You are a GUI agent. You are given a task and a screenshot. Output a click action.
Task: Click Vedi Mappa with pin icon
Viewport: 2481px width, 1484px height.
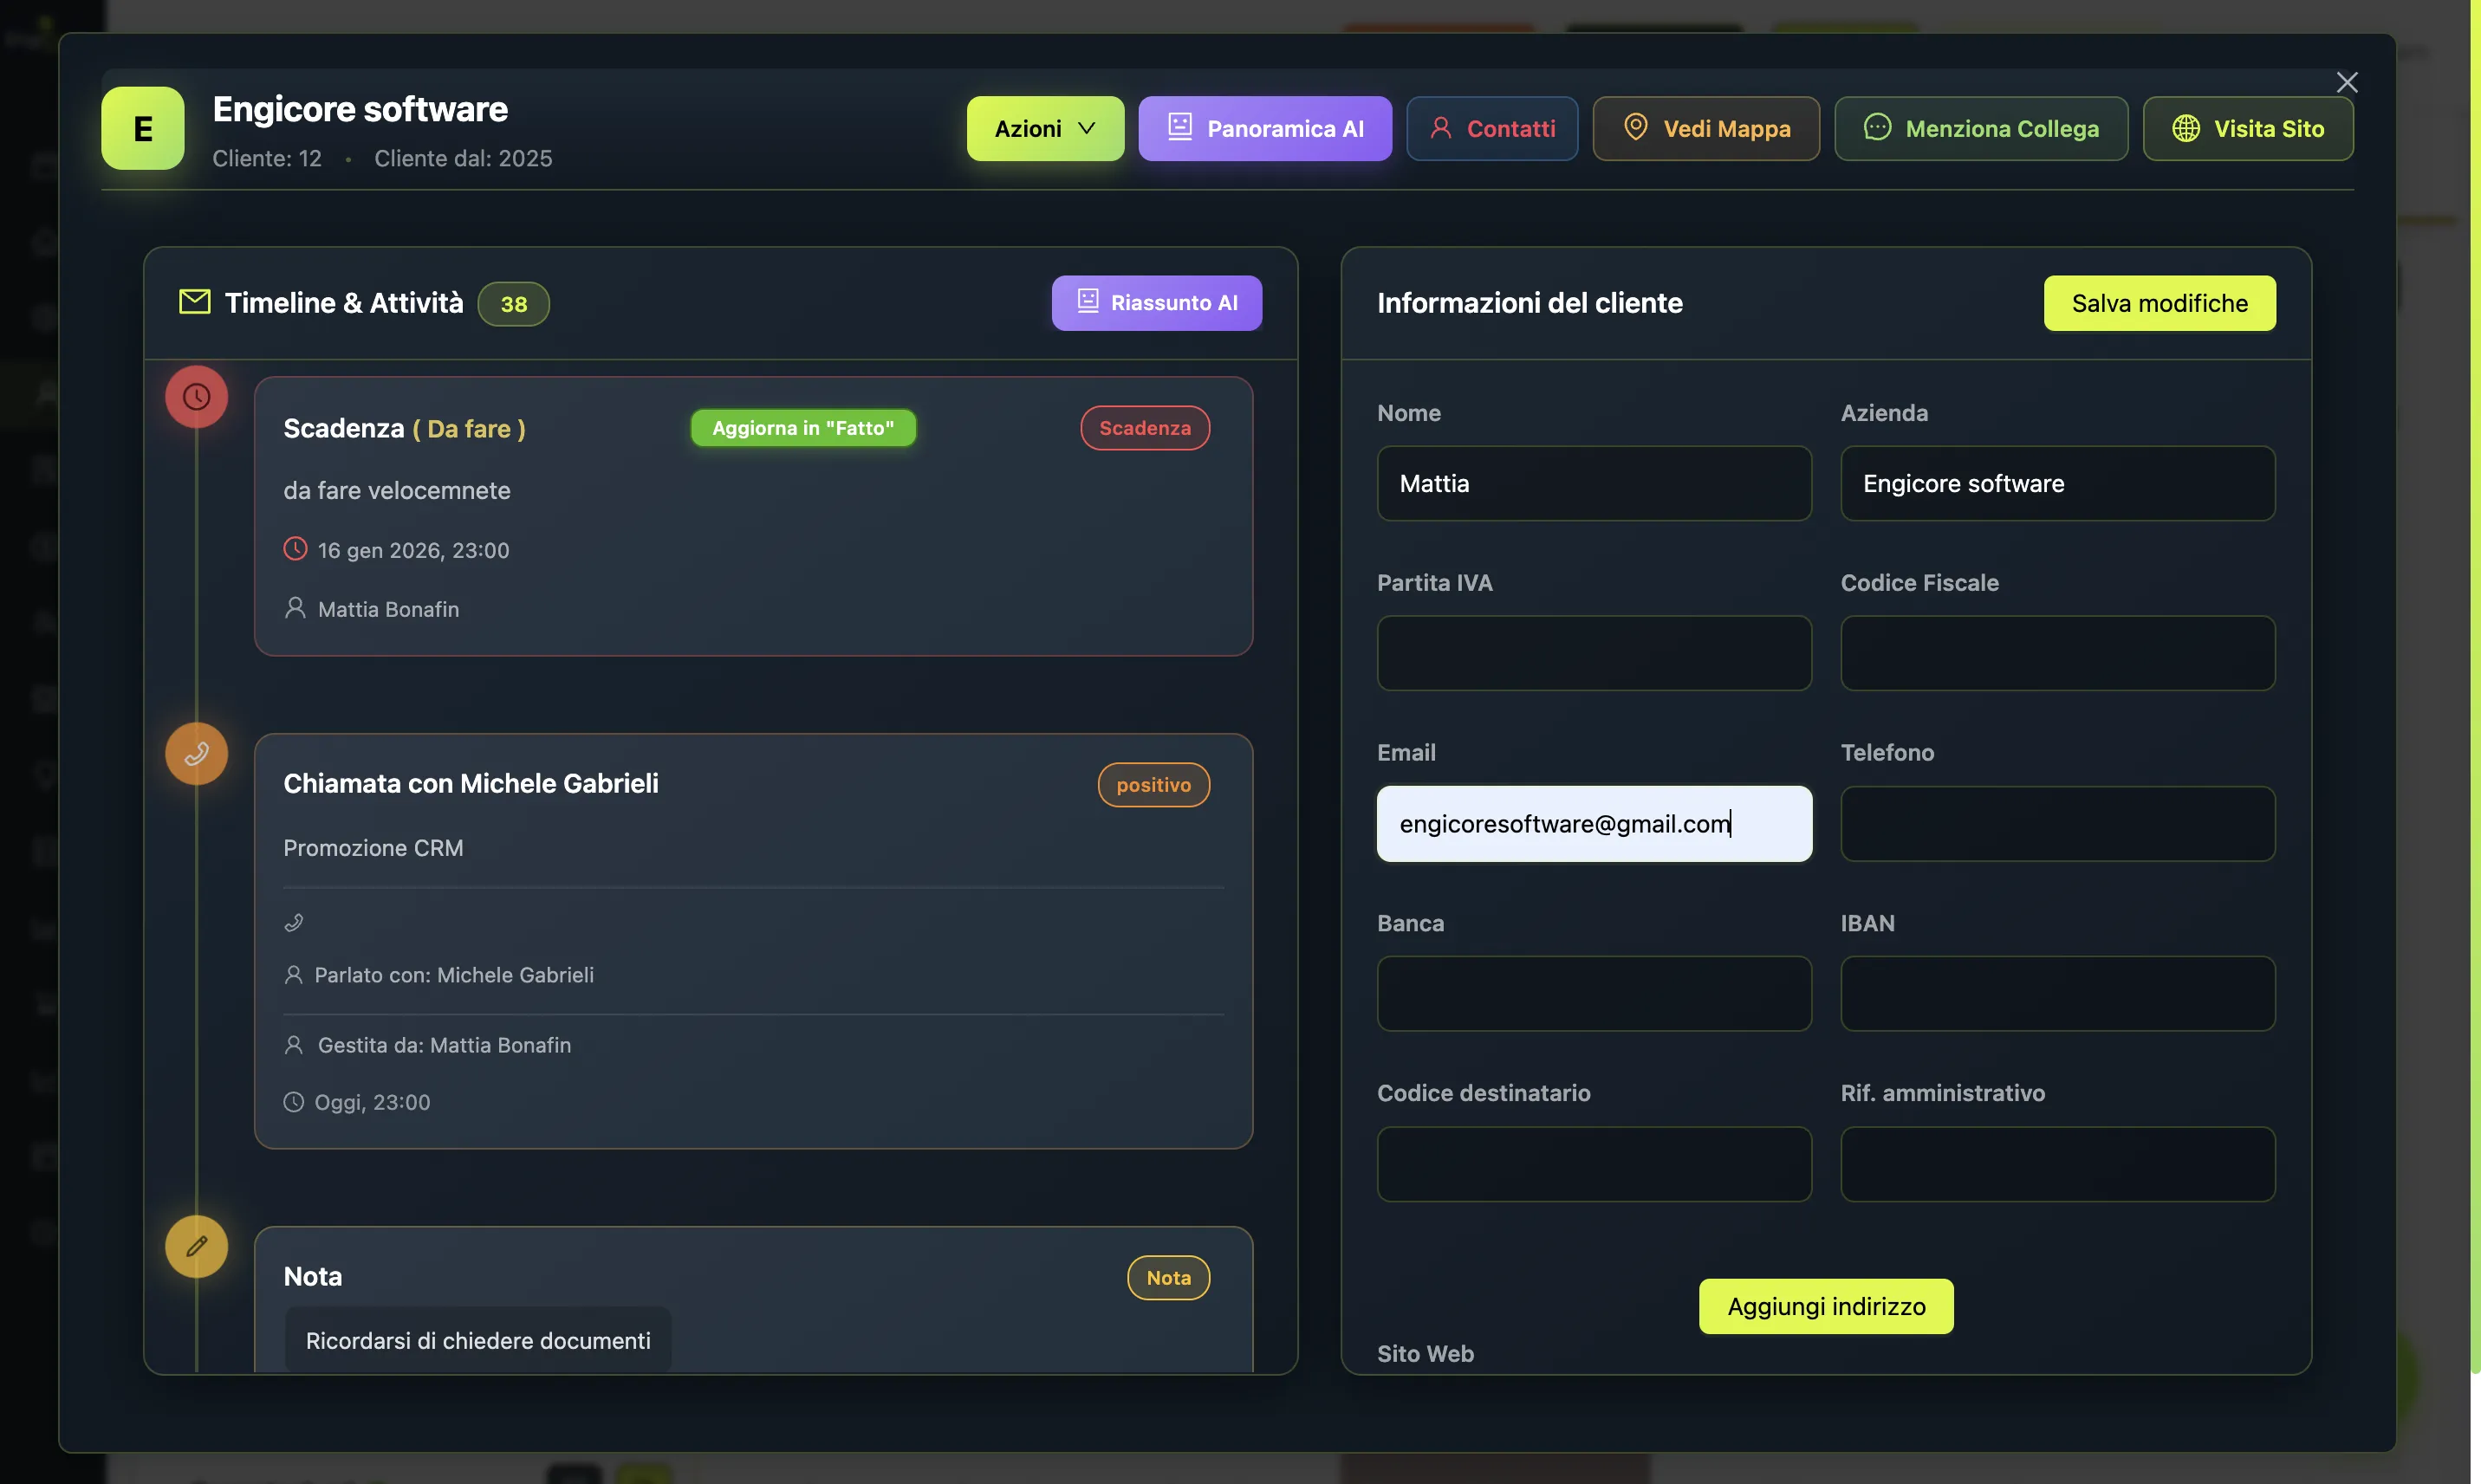[1705, 128]
